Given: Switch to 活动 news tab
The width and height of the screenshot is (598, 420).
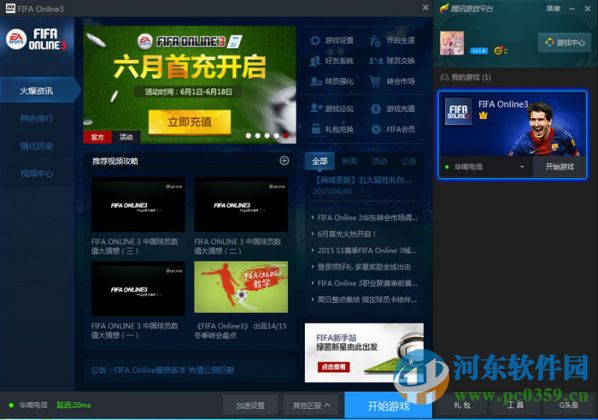Looking at the screenshot, I should pos(379,161).
